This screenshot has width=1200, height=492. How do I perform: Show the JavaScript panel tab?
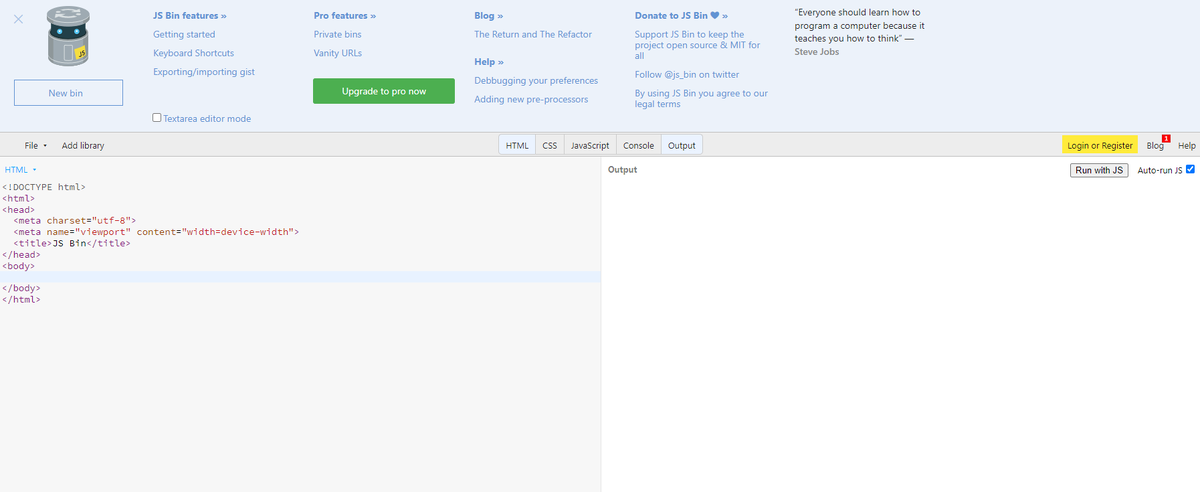point(590,146)
